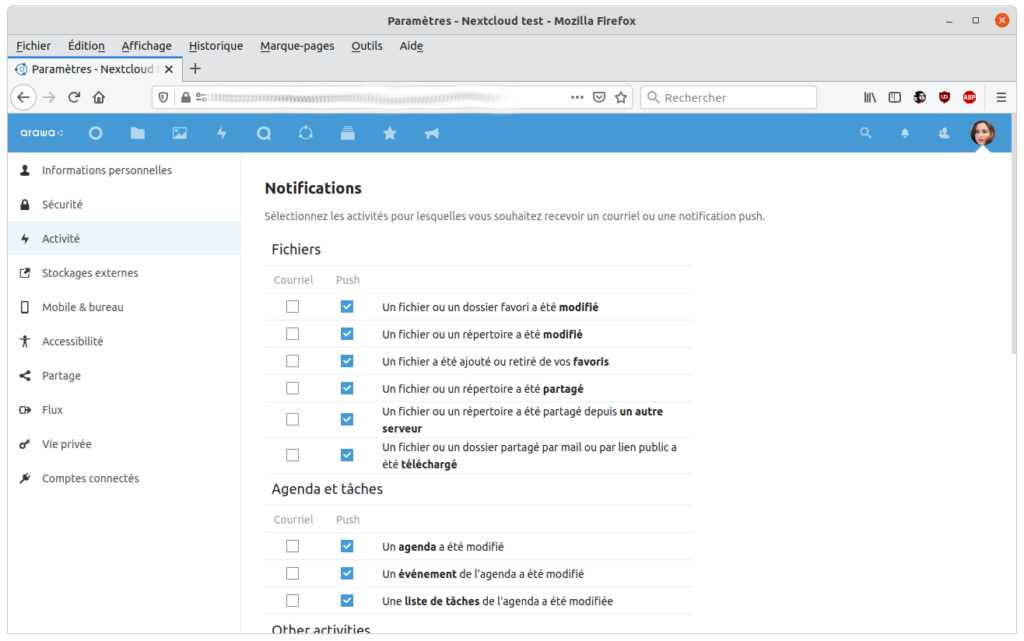Open the Marque-pages menu
This screenshot has width=1024, height=641.
(x=297, y=46)
